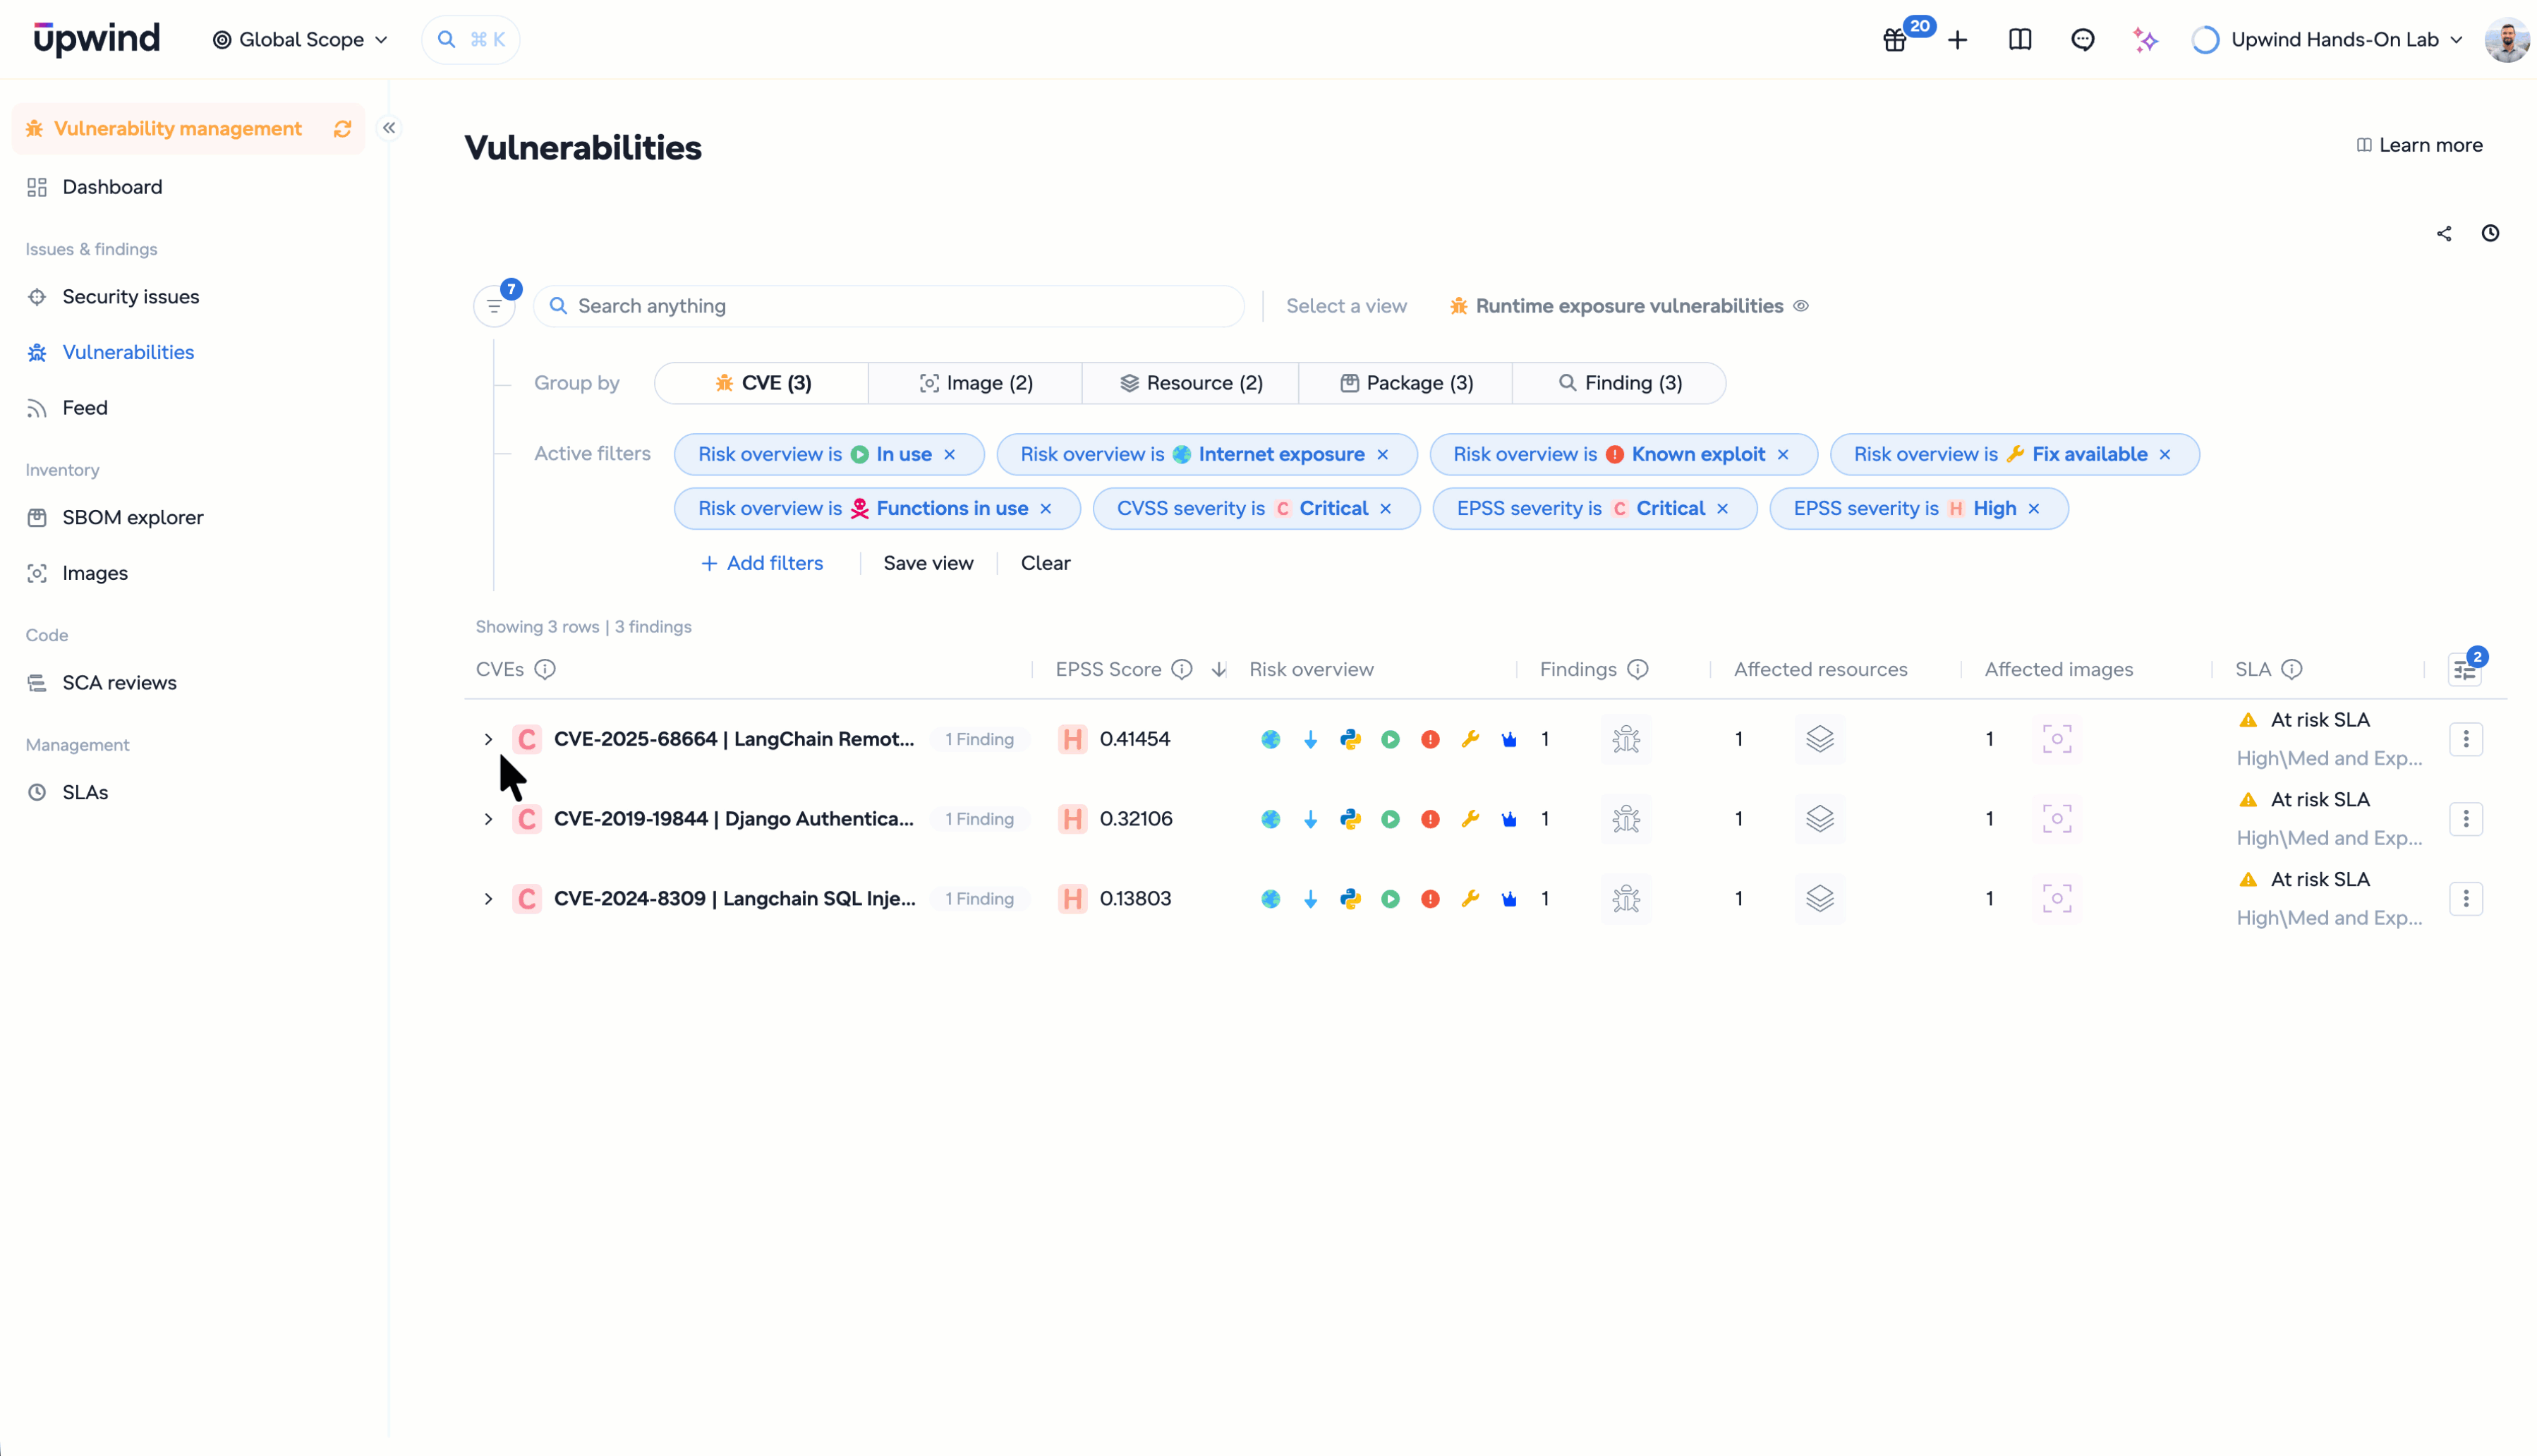Remove the EPSS severity High filter

click(x=2034, y=509)
